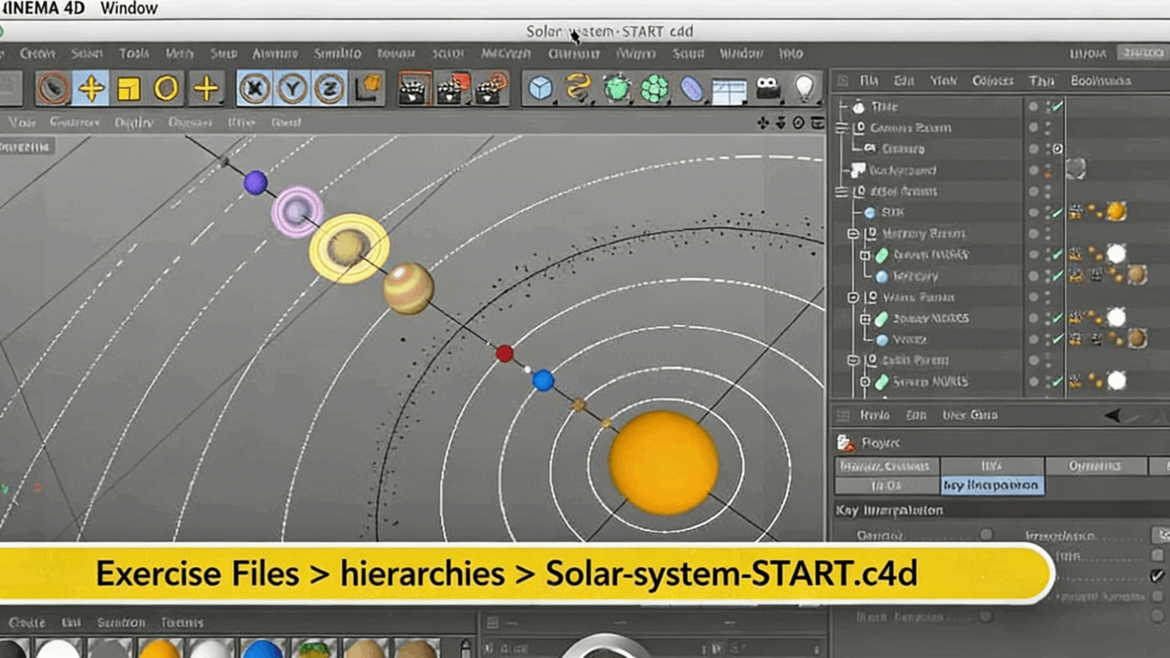The width and height of the screenshot is (1170, 658).
Task: Toggle the X axis lock
Action: (x=255, y=89)
